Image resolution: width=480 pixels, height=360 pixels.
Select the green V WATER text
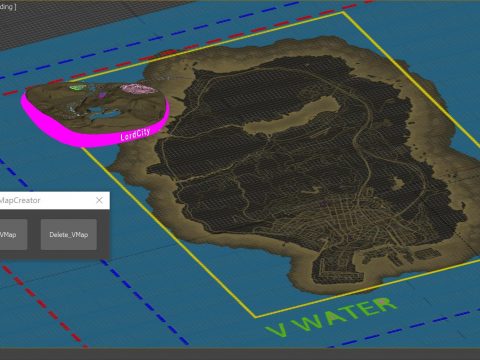(x=331, y=318)
